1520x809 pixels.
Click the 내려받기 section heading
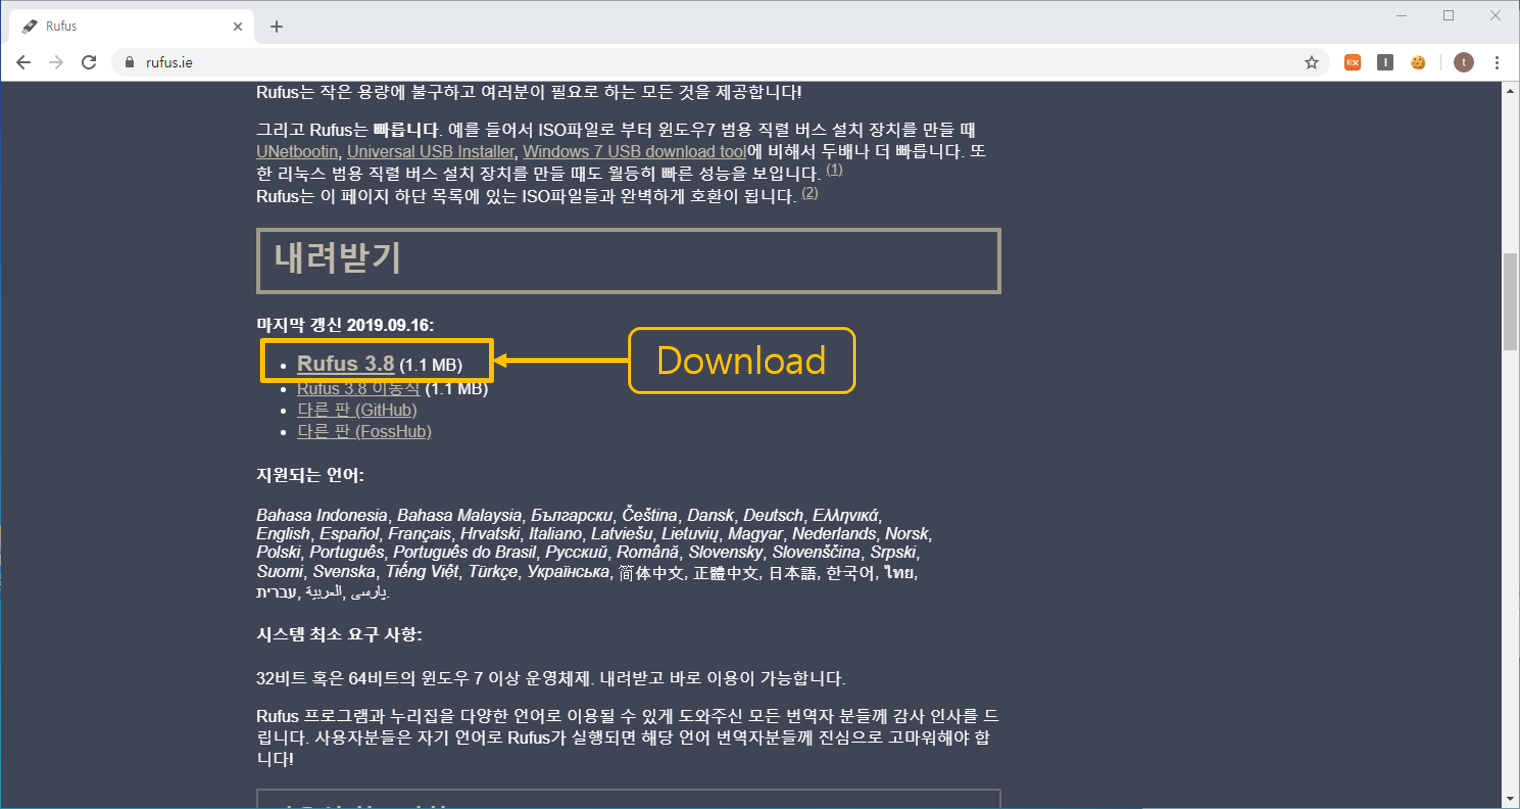pos(338,258)
